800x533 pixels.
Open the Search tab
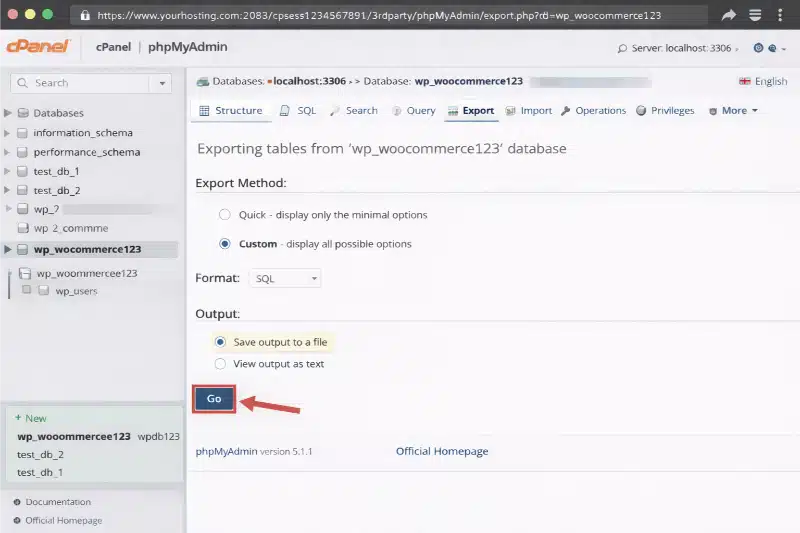pos(354,111)
